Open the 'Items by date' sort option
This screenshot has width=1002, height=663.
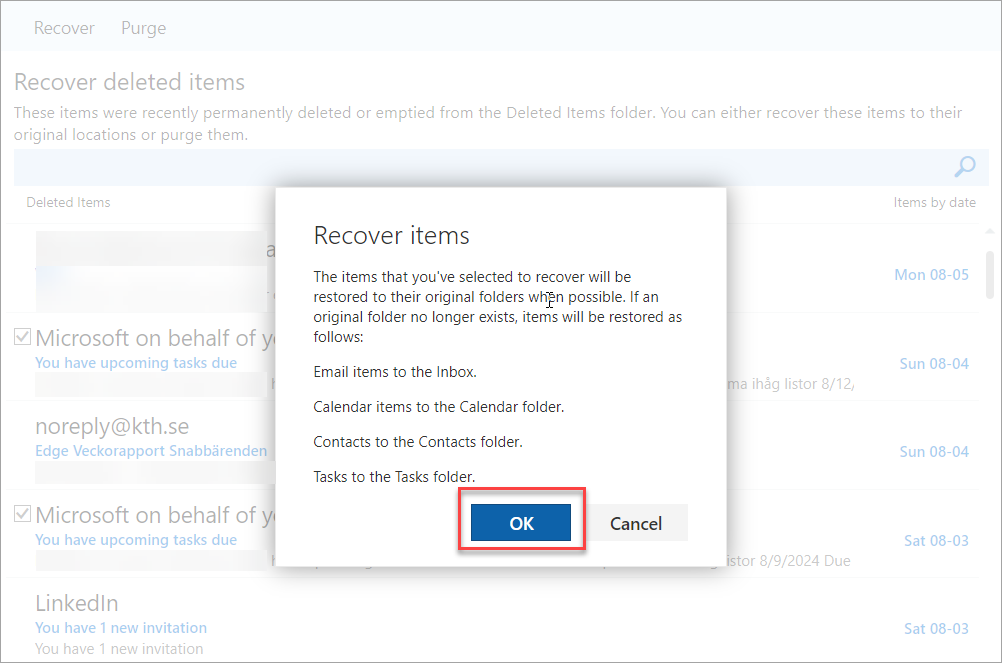point(934,202)
